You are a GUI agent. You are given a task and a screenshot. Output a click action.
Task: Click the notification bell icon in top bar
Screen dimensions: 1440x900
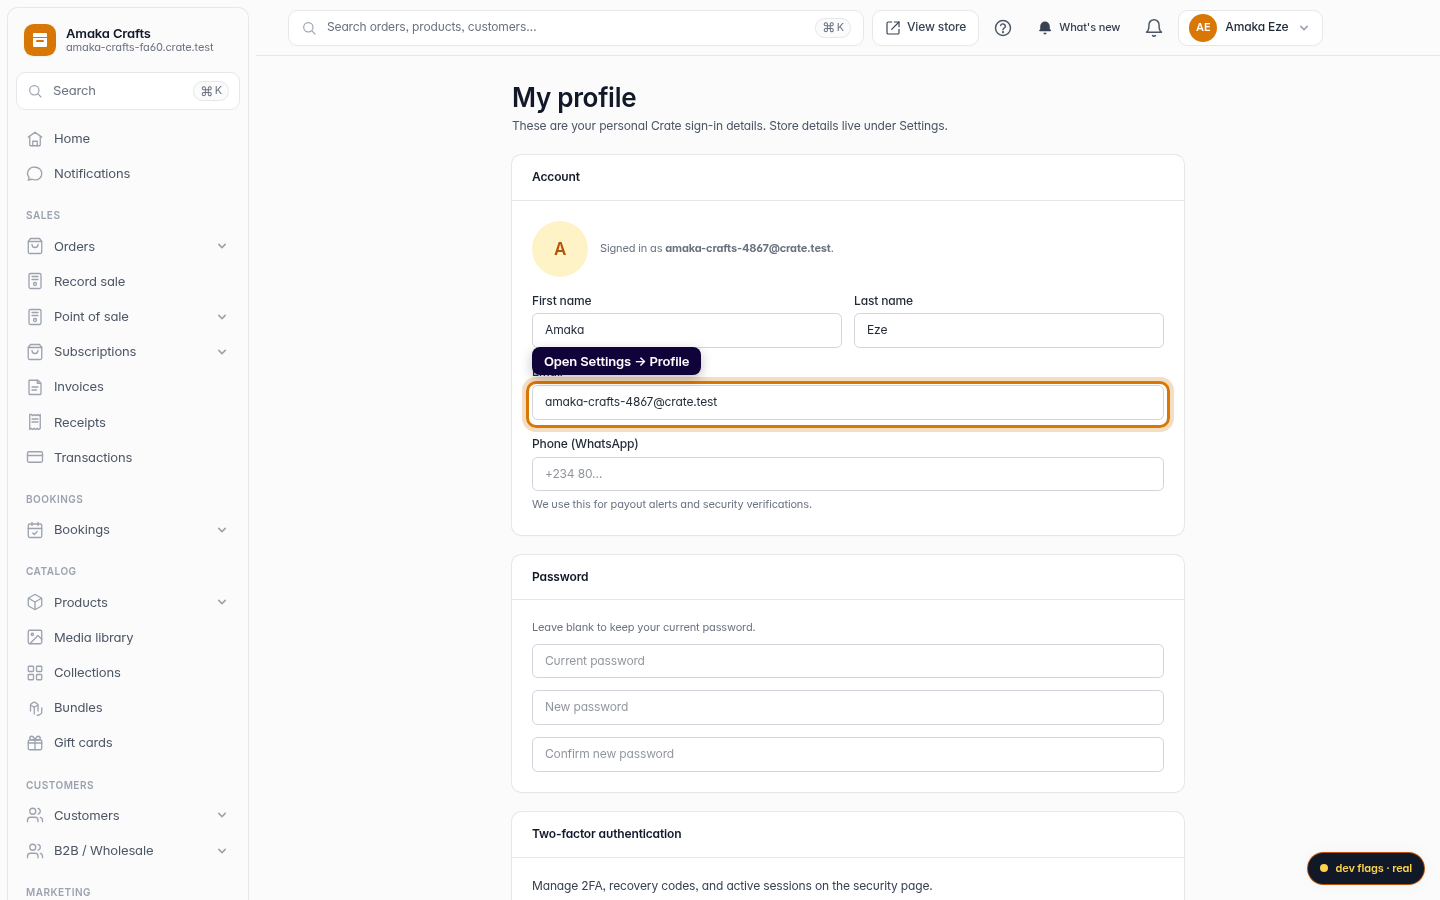tap(1154, 28)
